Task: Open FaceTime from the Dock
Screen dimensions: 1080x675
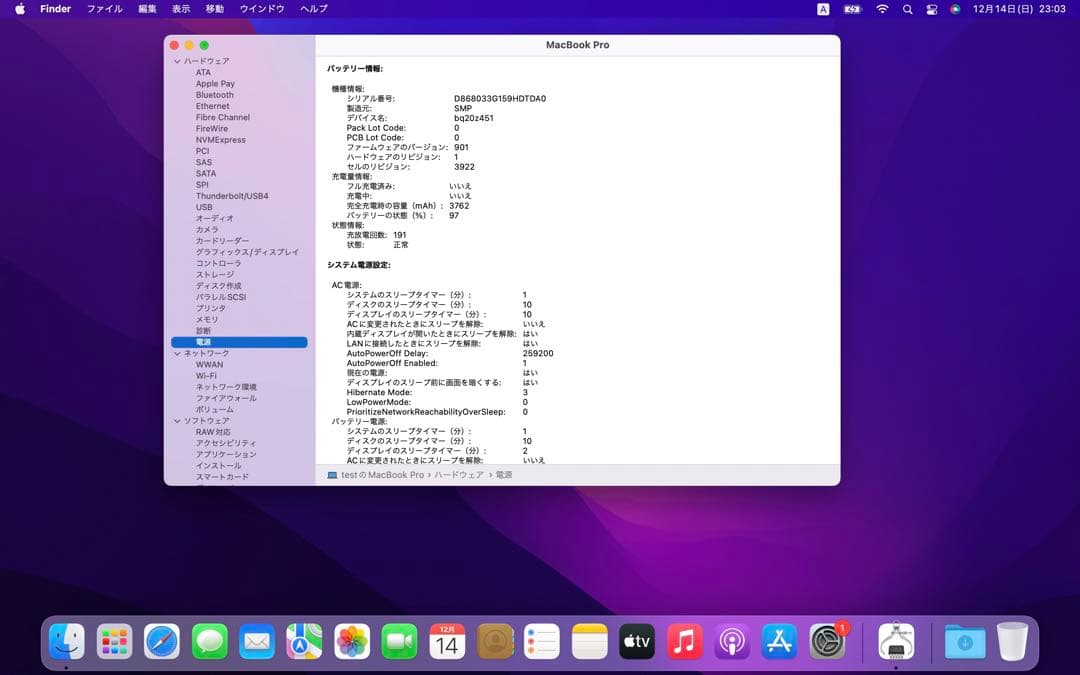Action: [x=399, y=641]
